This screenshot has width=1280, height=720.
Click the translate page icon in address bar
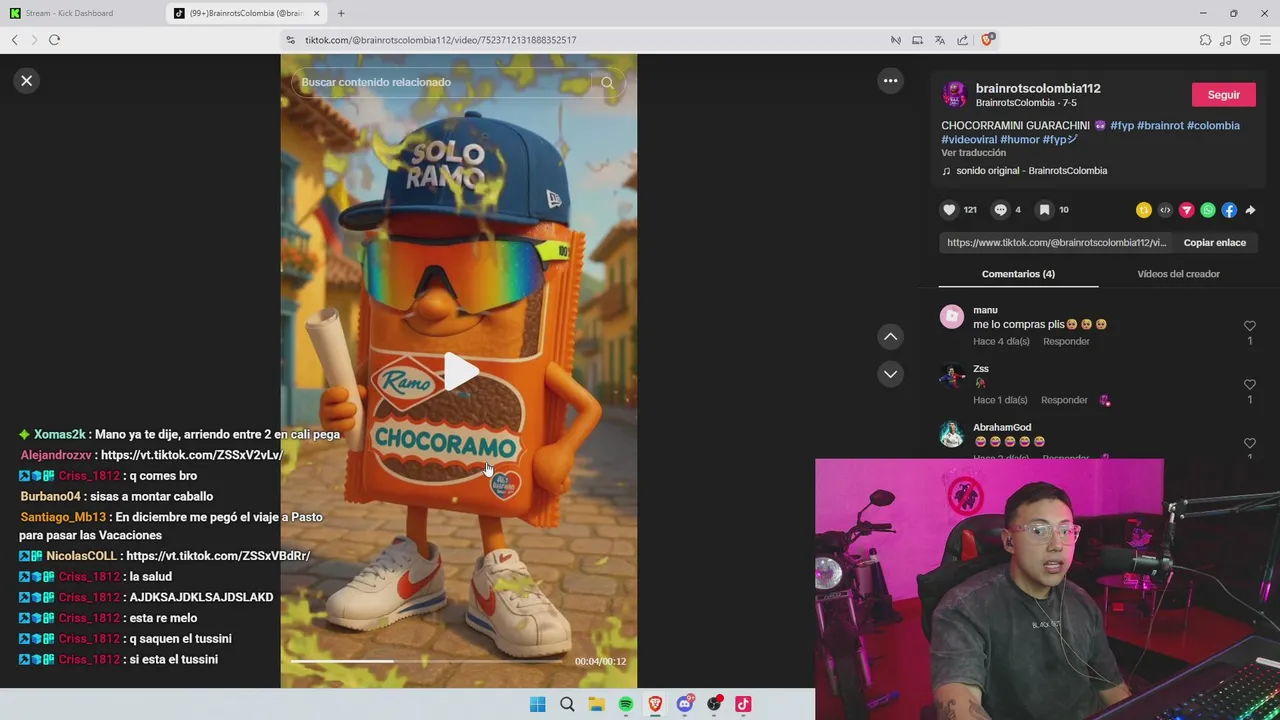[940, 40]
